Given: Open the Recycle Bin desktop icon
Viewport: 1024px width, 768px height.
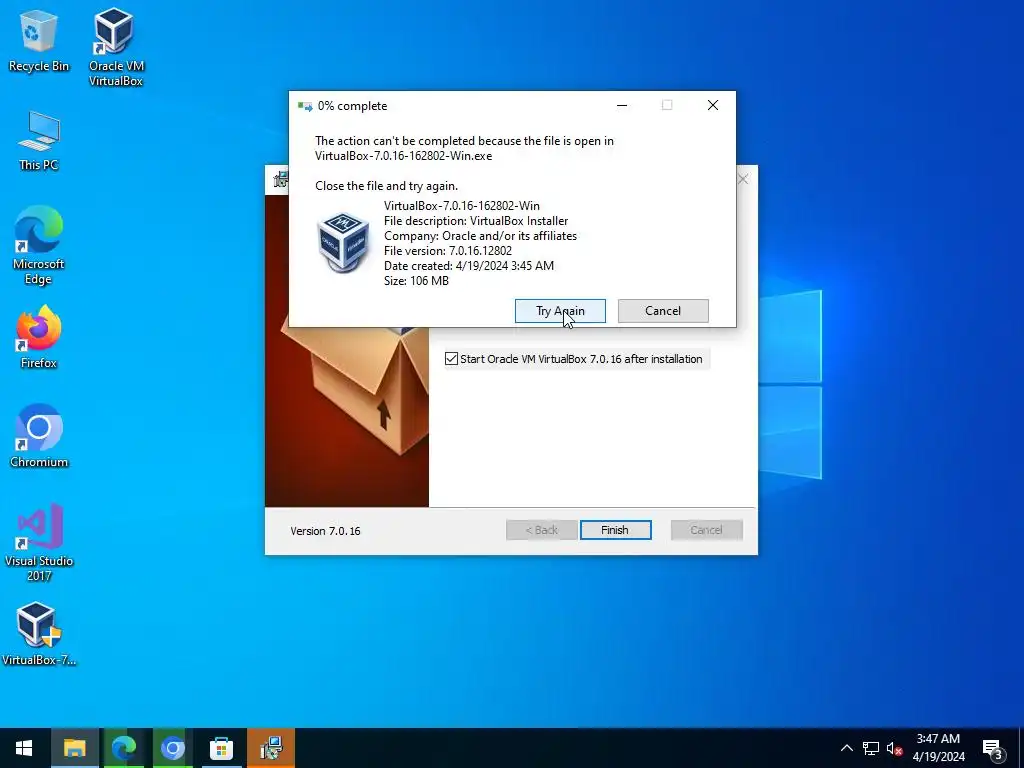Looking at the screenshot, I should pyautogui.click(x=39, y=40).
